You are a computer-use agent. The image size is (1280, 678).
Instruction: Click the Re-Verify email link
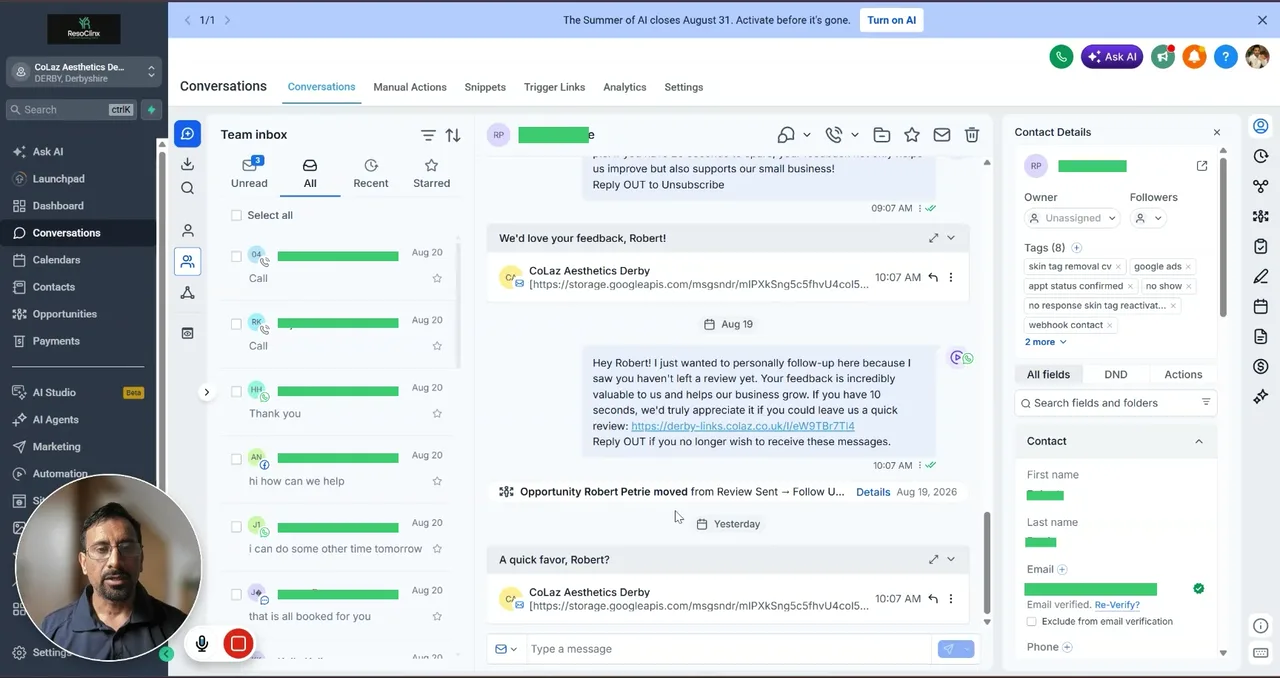(x=1117, y=605)
